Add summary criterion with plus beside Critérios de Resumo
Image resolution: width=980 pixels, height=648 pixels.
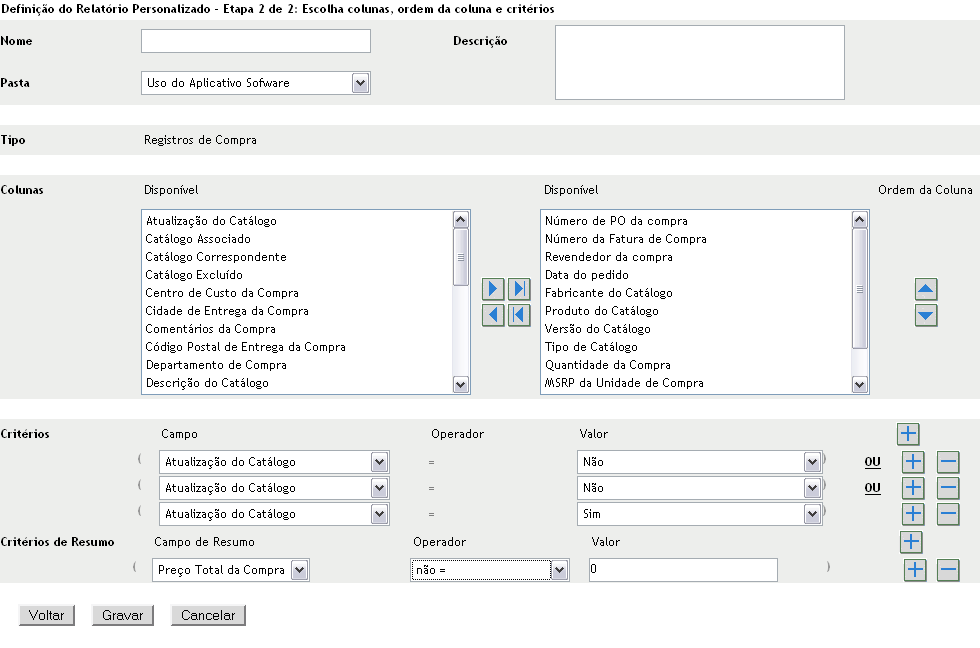point(910,542)
